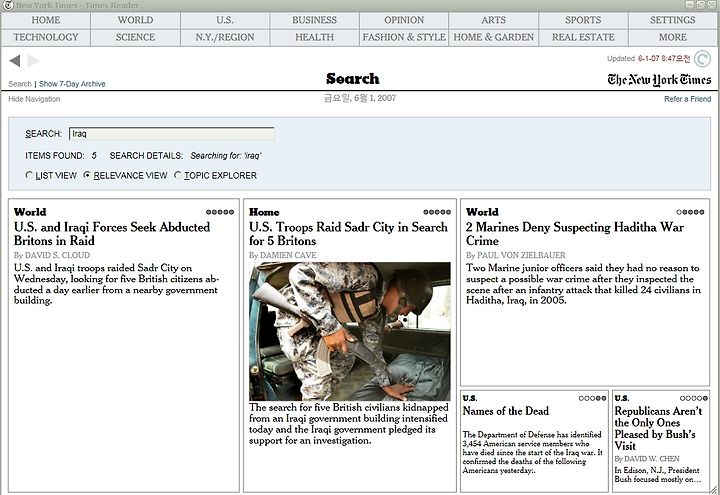Open the Fashion & Style section
The height and width of the screenshot is (495, 720).
(x=404, y=37)
